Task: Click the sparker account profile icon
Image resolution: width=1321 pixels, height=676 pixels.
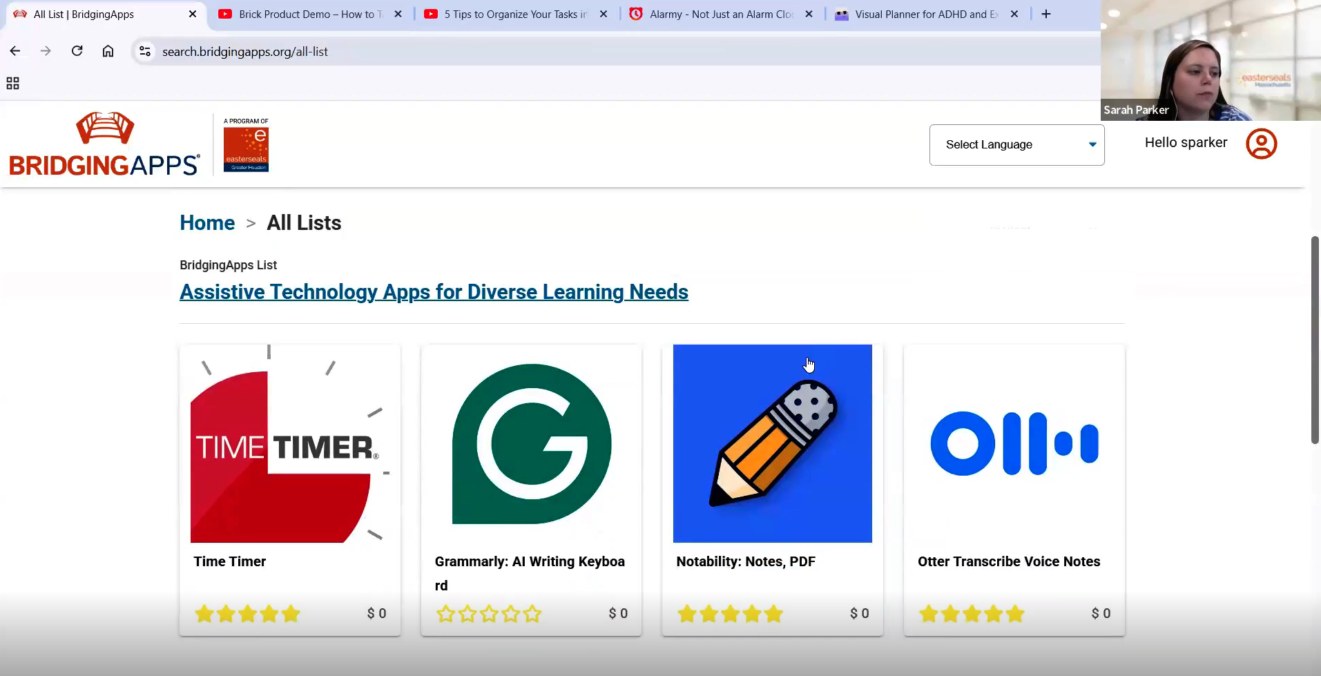Action: click(x=1261, y=143)
